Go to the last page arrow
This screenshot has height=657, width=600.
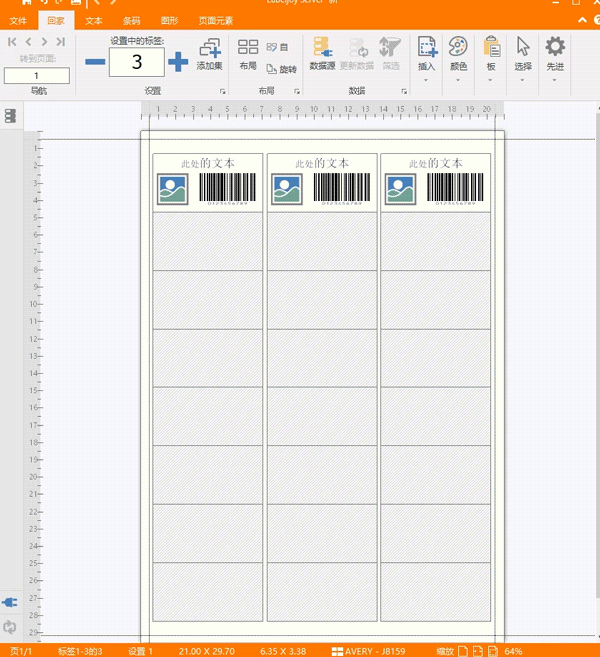(x=61, y=41)
